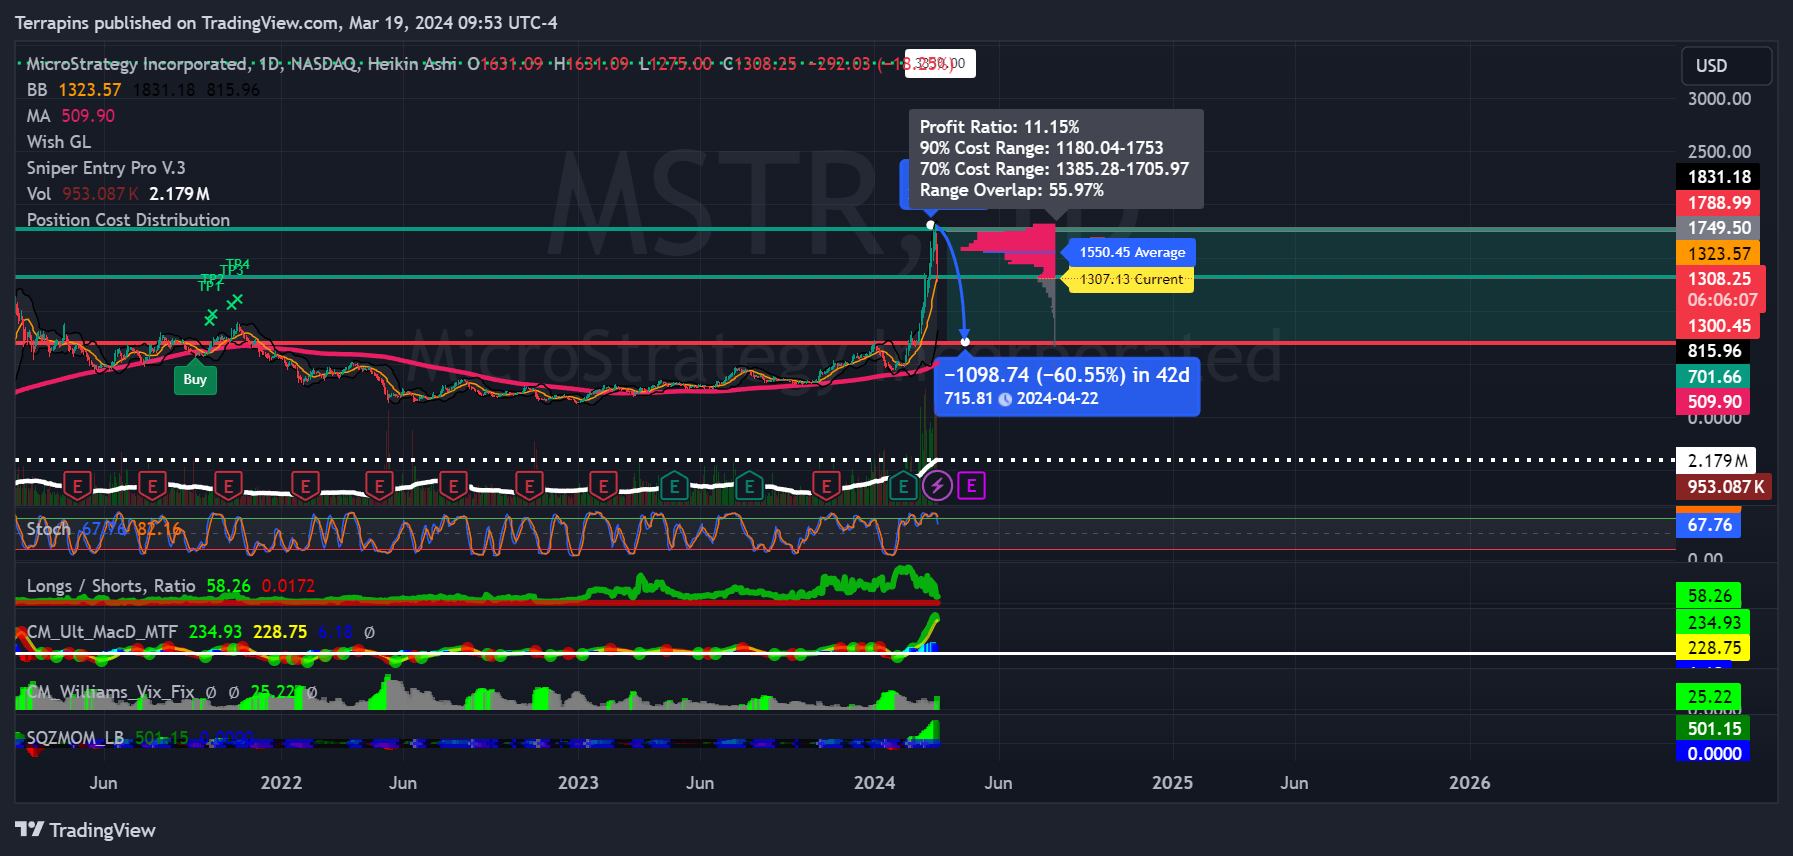Click the 2.179M volume axis label

[x=1716, y=461]
